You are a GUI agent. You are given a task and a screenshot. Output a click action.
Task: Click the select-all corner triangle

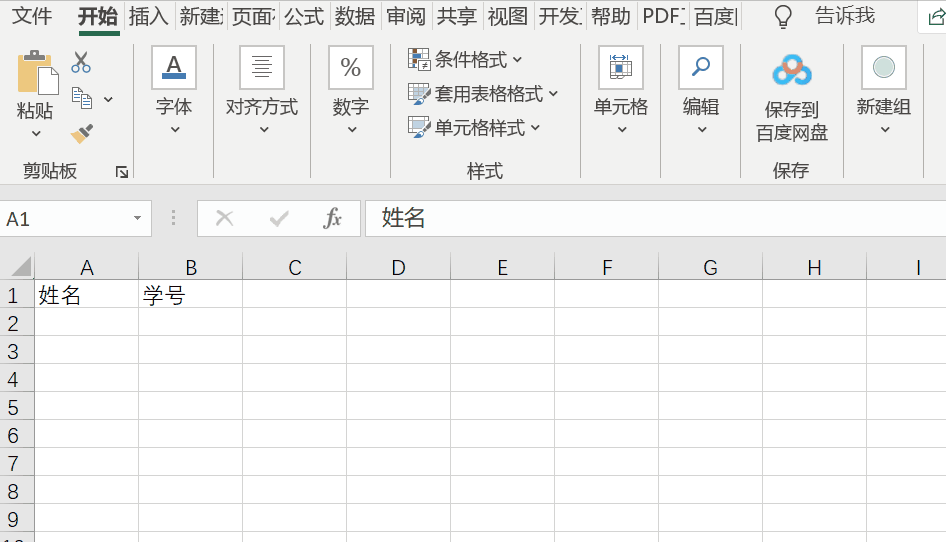coord(21,266)
